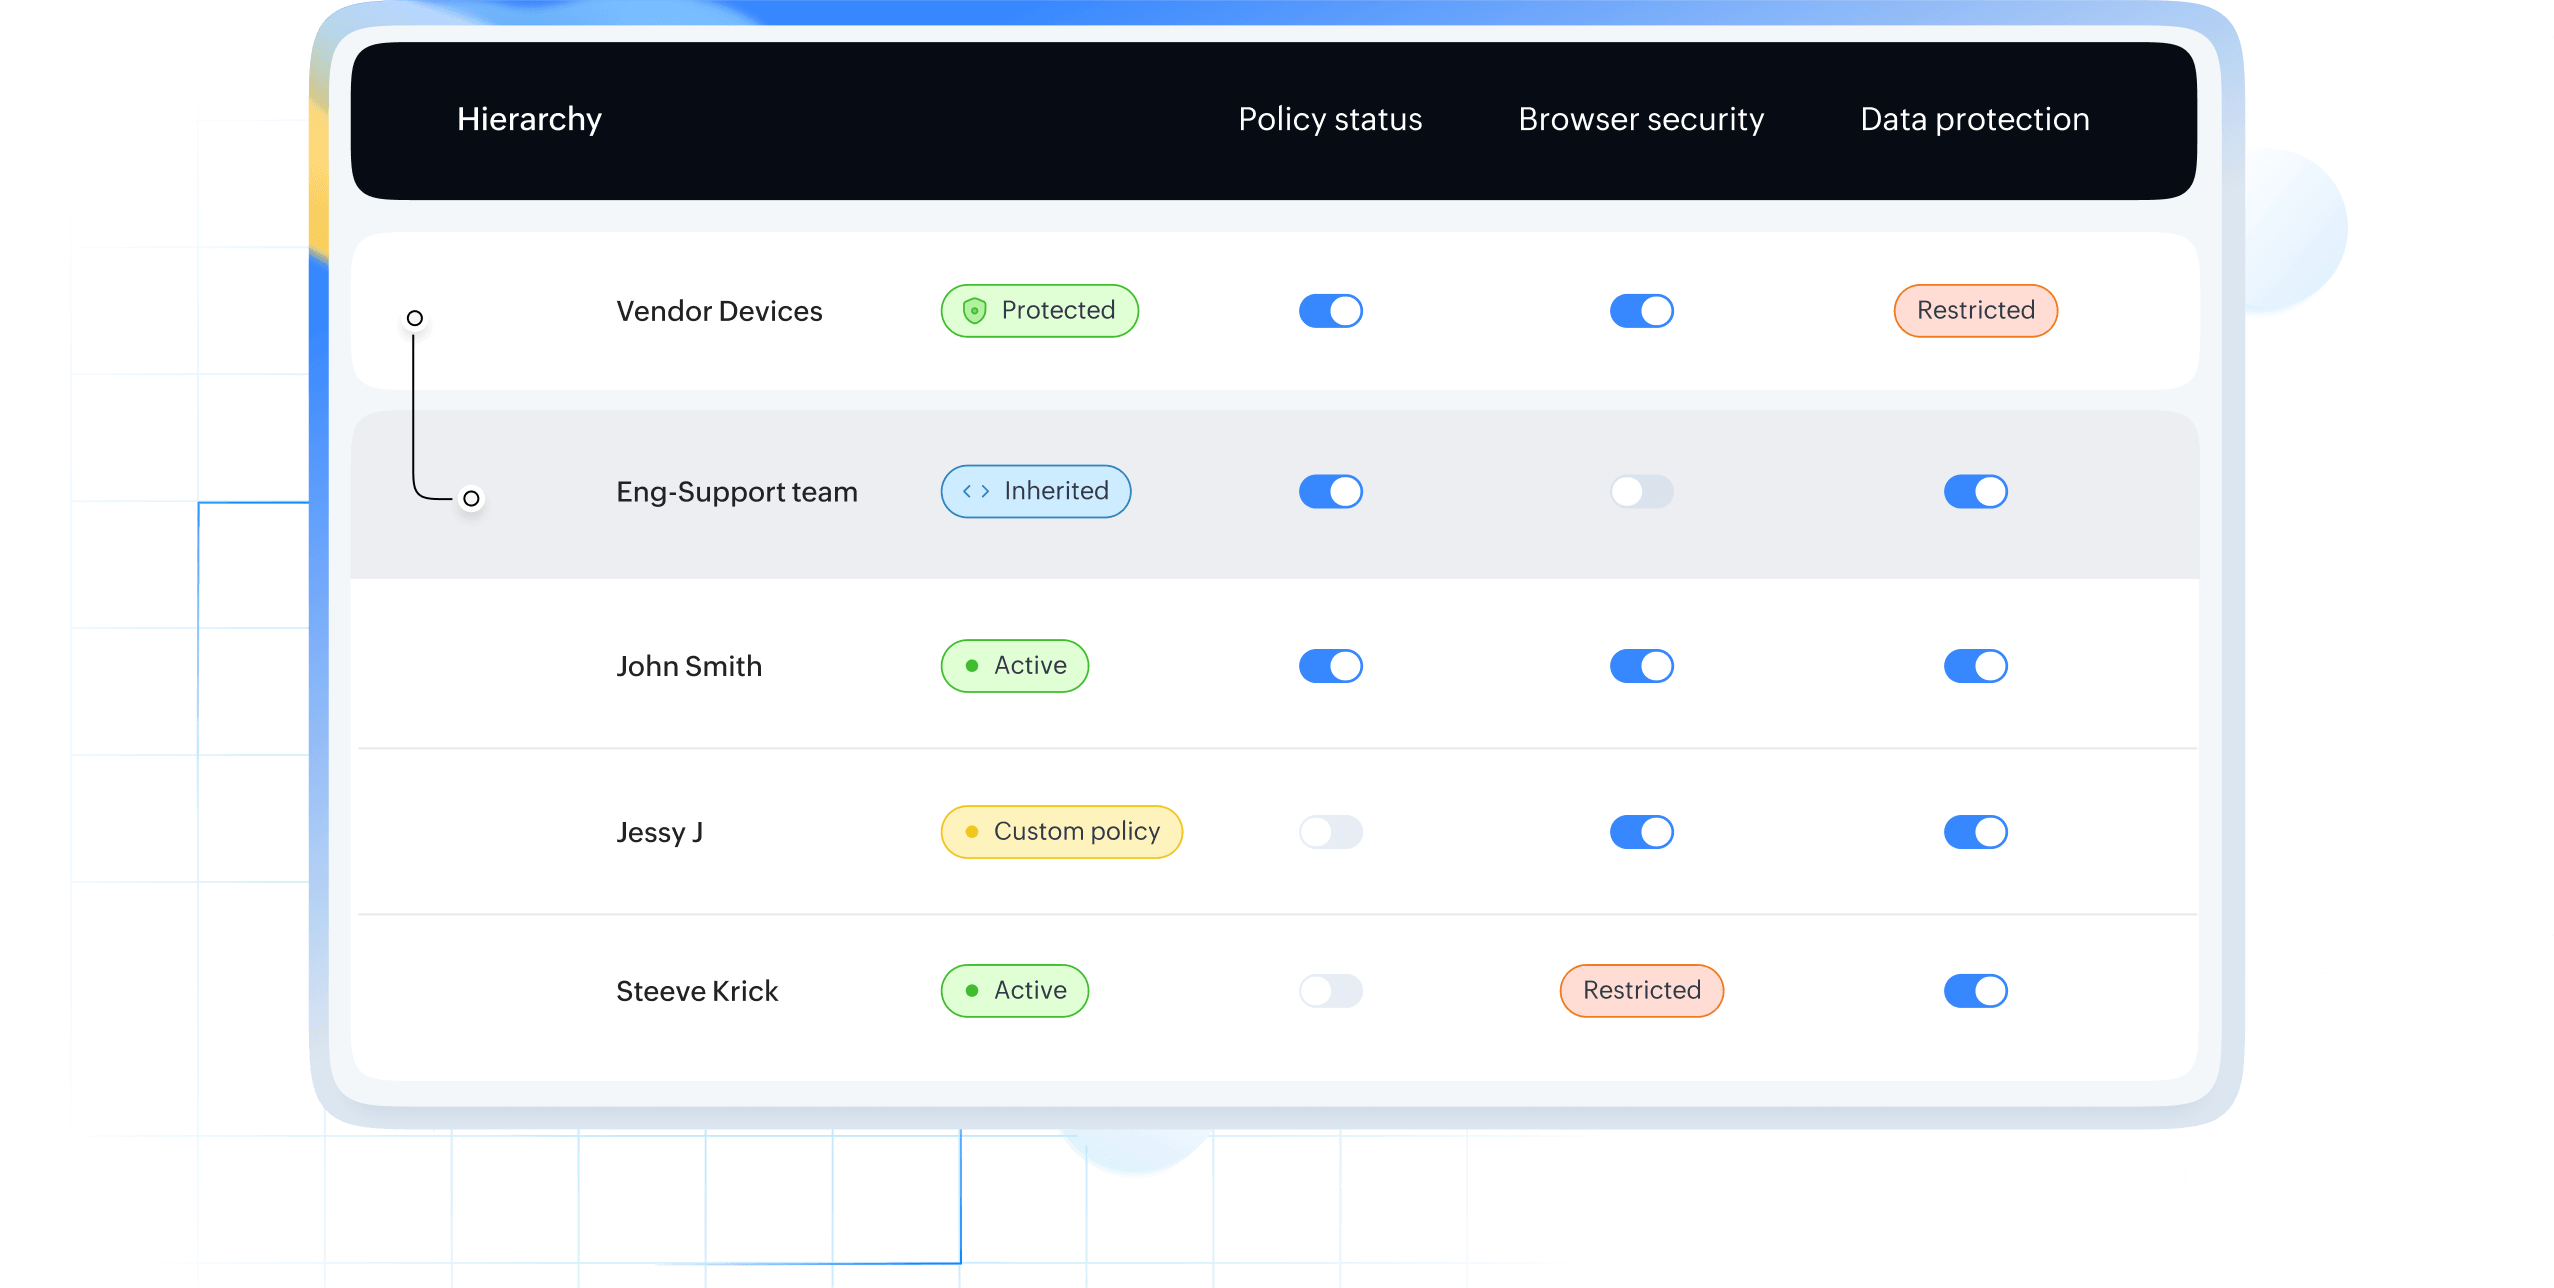Viewport: 2554px width, 1288px height.
Task: Click the Data protection column header
Action: pyautogui.click(x=1975, y=119)
